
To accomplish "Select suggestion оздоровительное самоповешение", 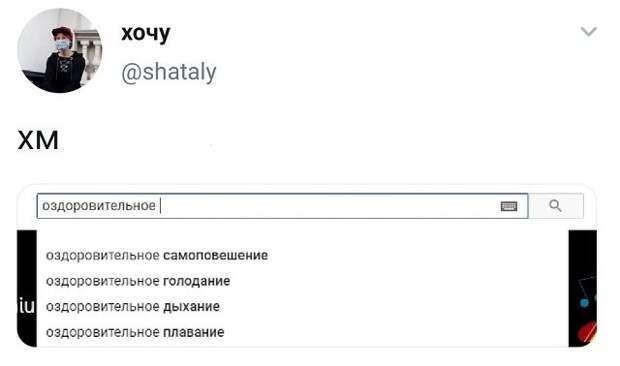I will (x=157, y=255).
